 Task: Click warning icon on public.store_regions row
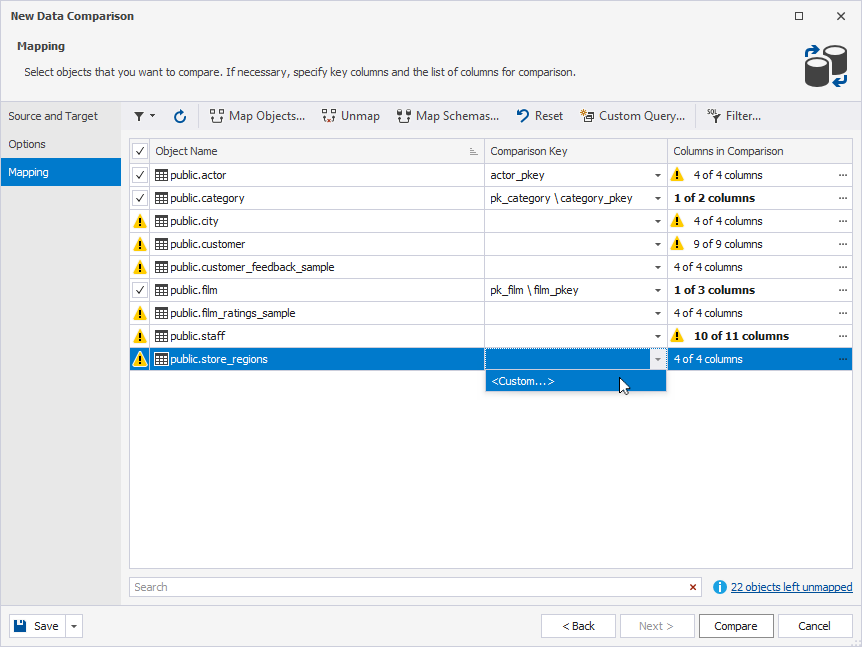(x=140, y=359)
